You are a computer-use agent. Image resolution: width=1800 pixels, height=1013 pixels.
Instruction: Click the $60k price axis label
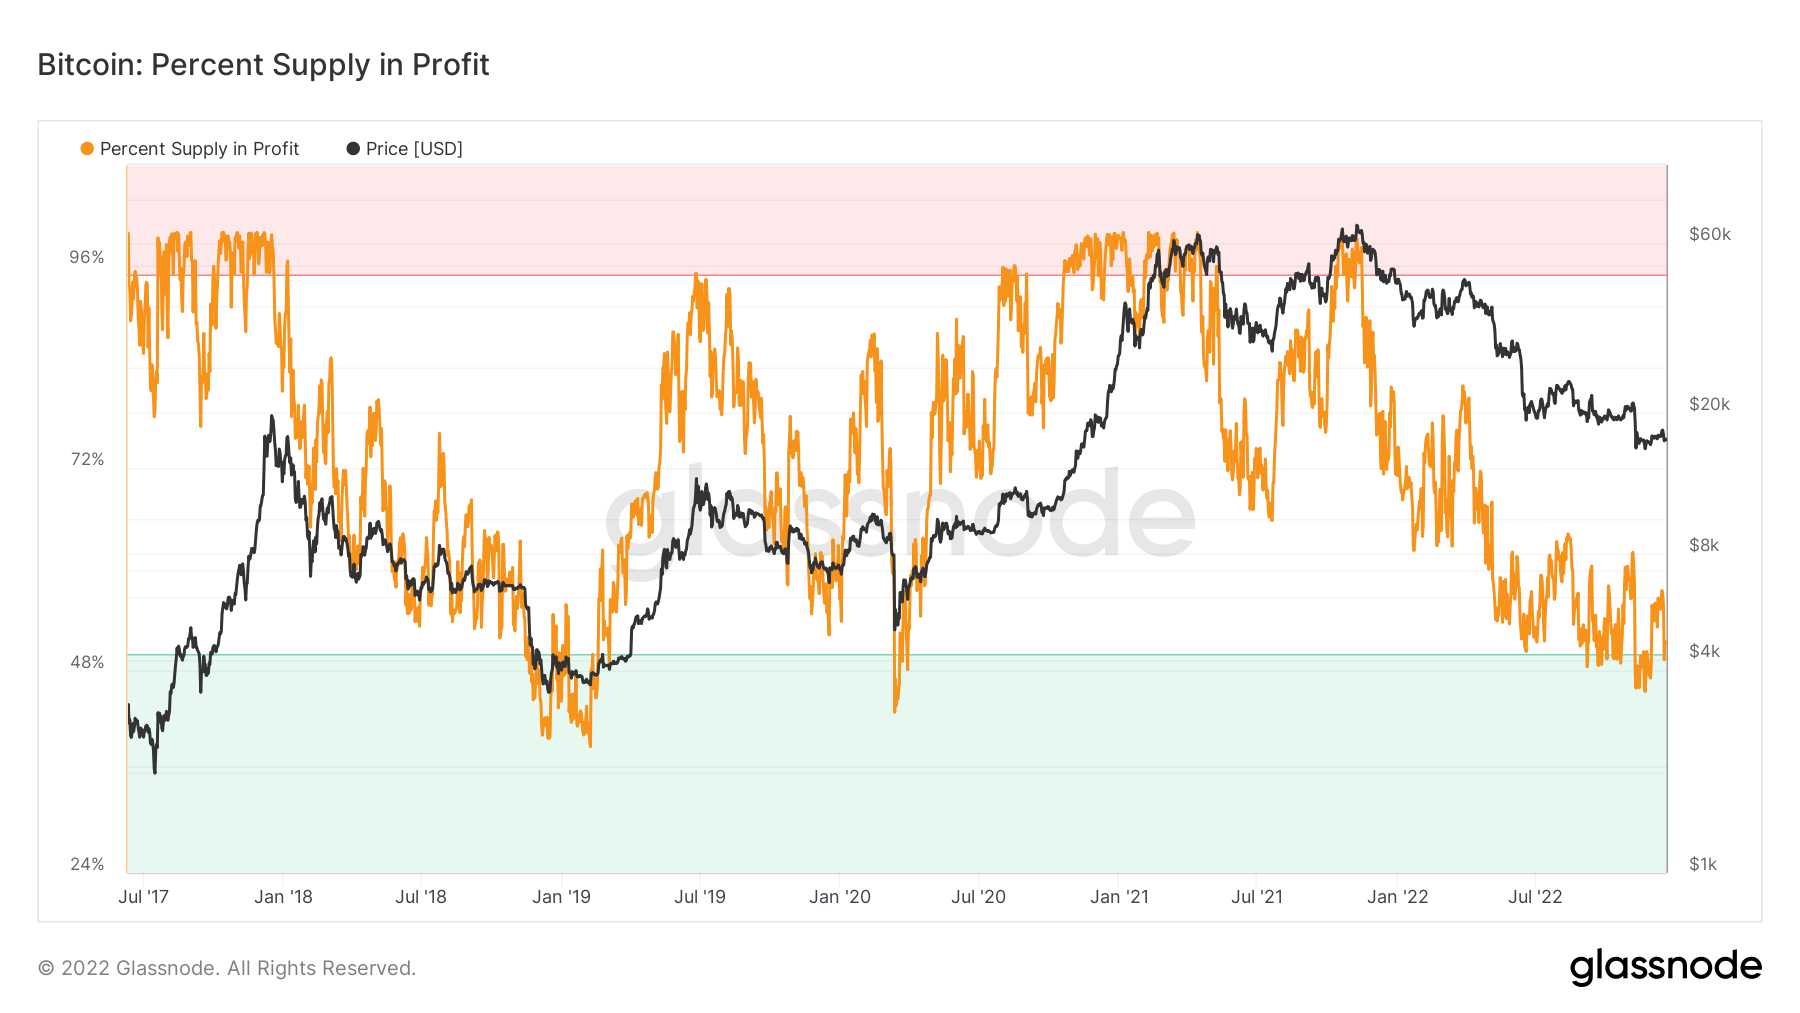pos(1709,234)
